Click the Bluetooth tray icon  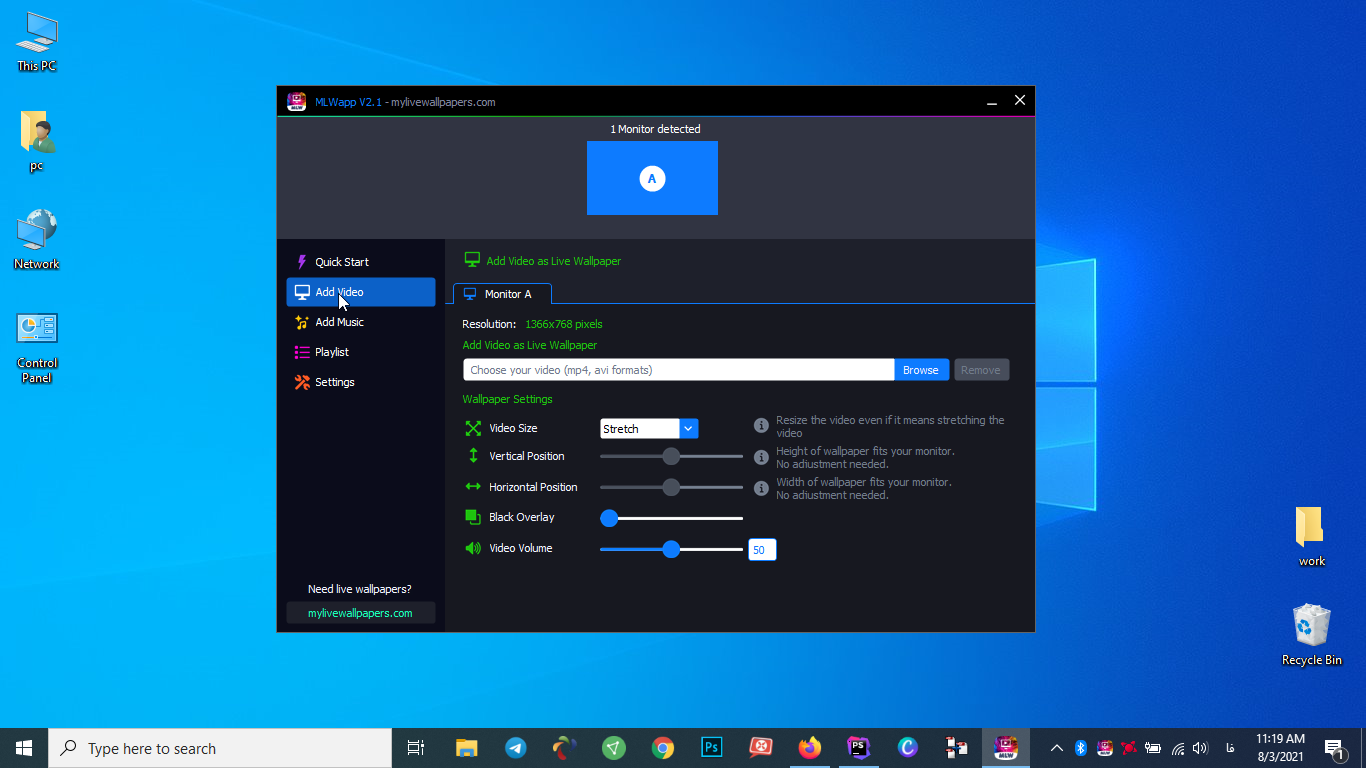pyautogui.click(x=1081, y=748)
